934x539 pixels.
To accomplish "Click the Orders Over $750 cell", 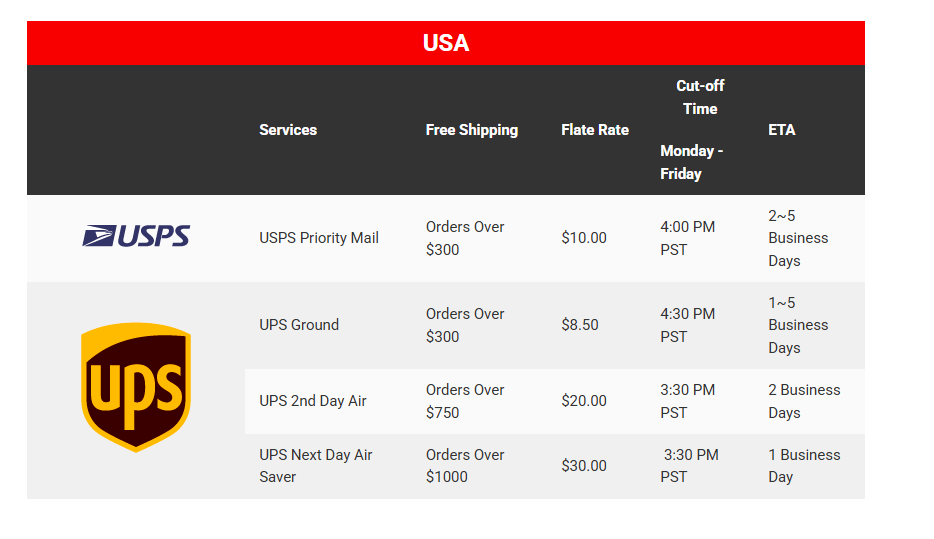I will (465, 401).
